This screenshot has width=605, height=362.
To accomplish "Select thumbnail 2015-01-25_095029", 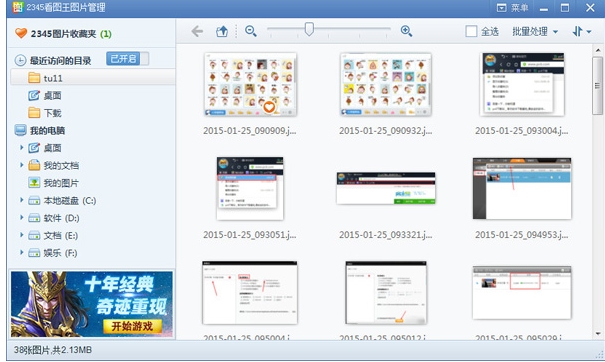I will click(x=522, y=293).
